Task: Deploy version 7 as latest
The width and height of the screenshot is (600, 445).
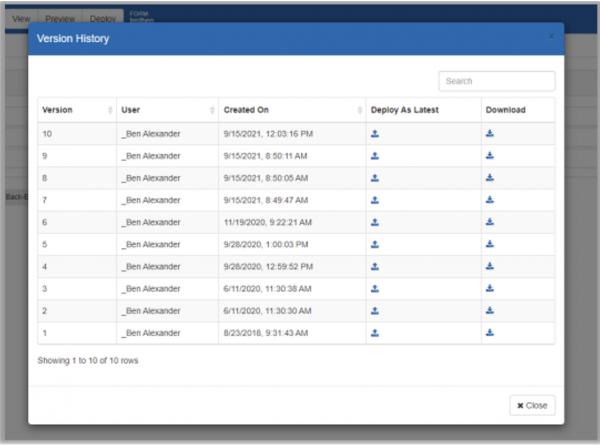Action: click(375, 200)
